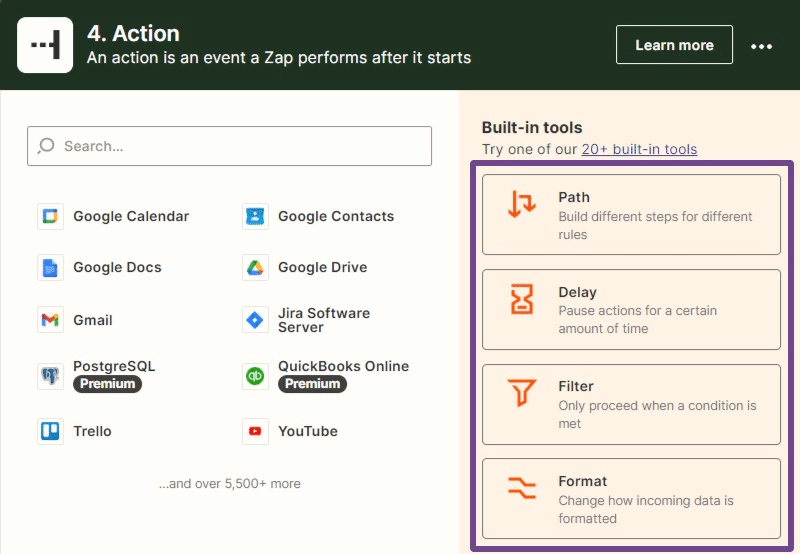
Task: Select the QuickBooks Online icon
Action: (255, 375)
